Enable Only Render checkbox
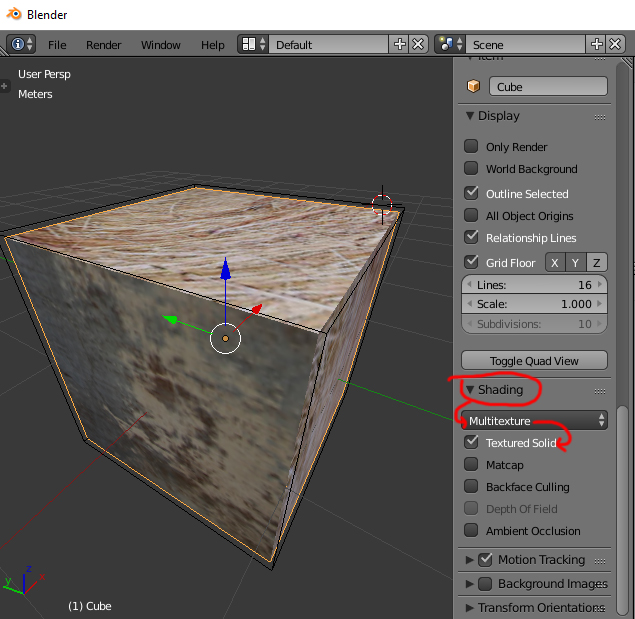This screenshot has width=635, height=619. tap(471, 146)
